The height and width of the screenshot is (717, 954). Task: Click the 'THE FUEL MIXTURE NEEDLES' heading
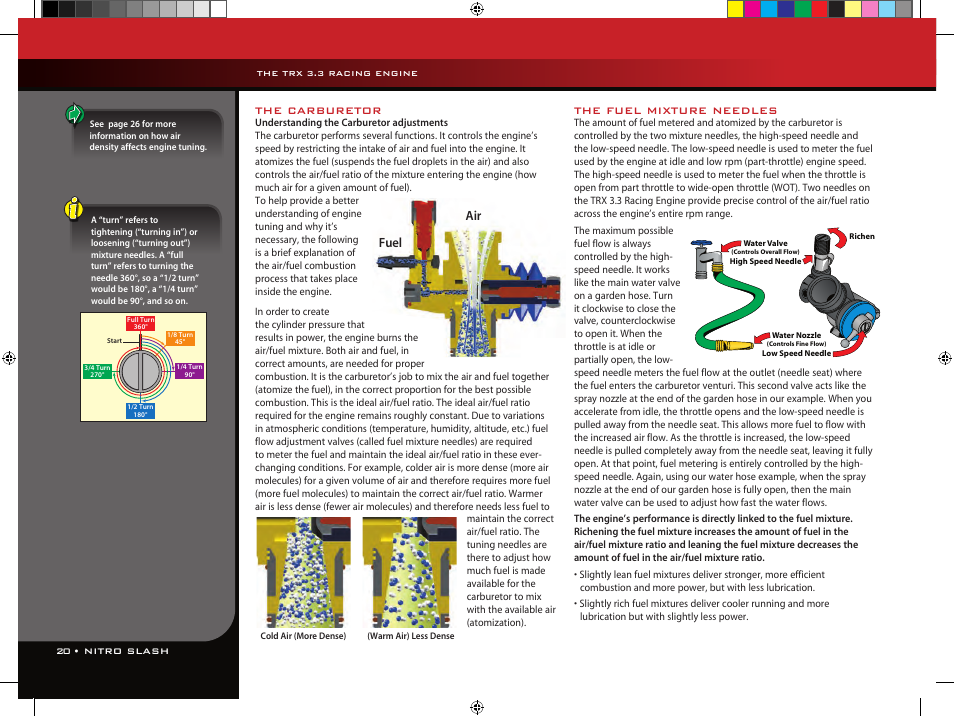[675, 110]
